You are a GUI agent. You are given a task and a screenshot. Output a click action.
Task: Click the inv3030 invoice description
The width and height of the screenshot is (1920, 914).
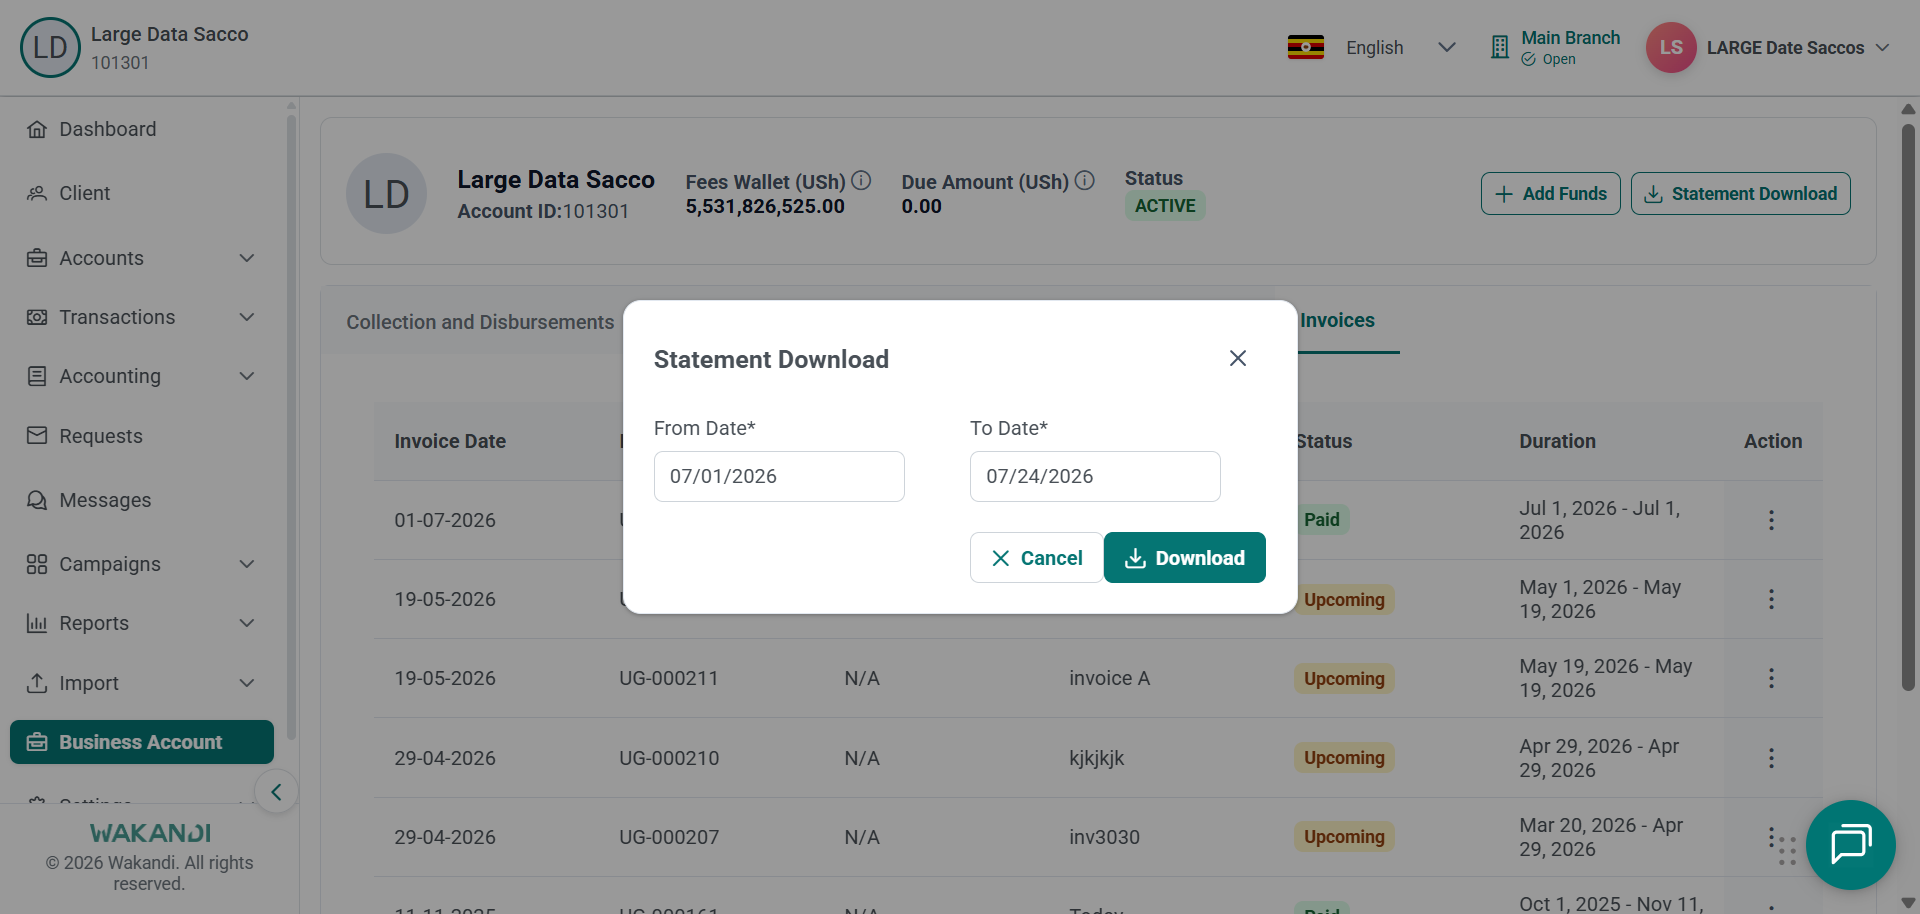1104,837
